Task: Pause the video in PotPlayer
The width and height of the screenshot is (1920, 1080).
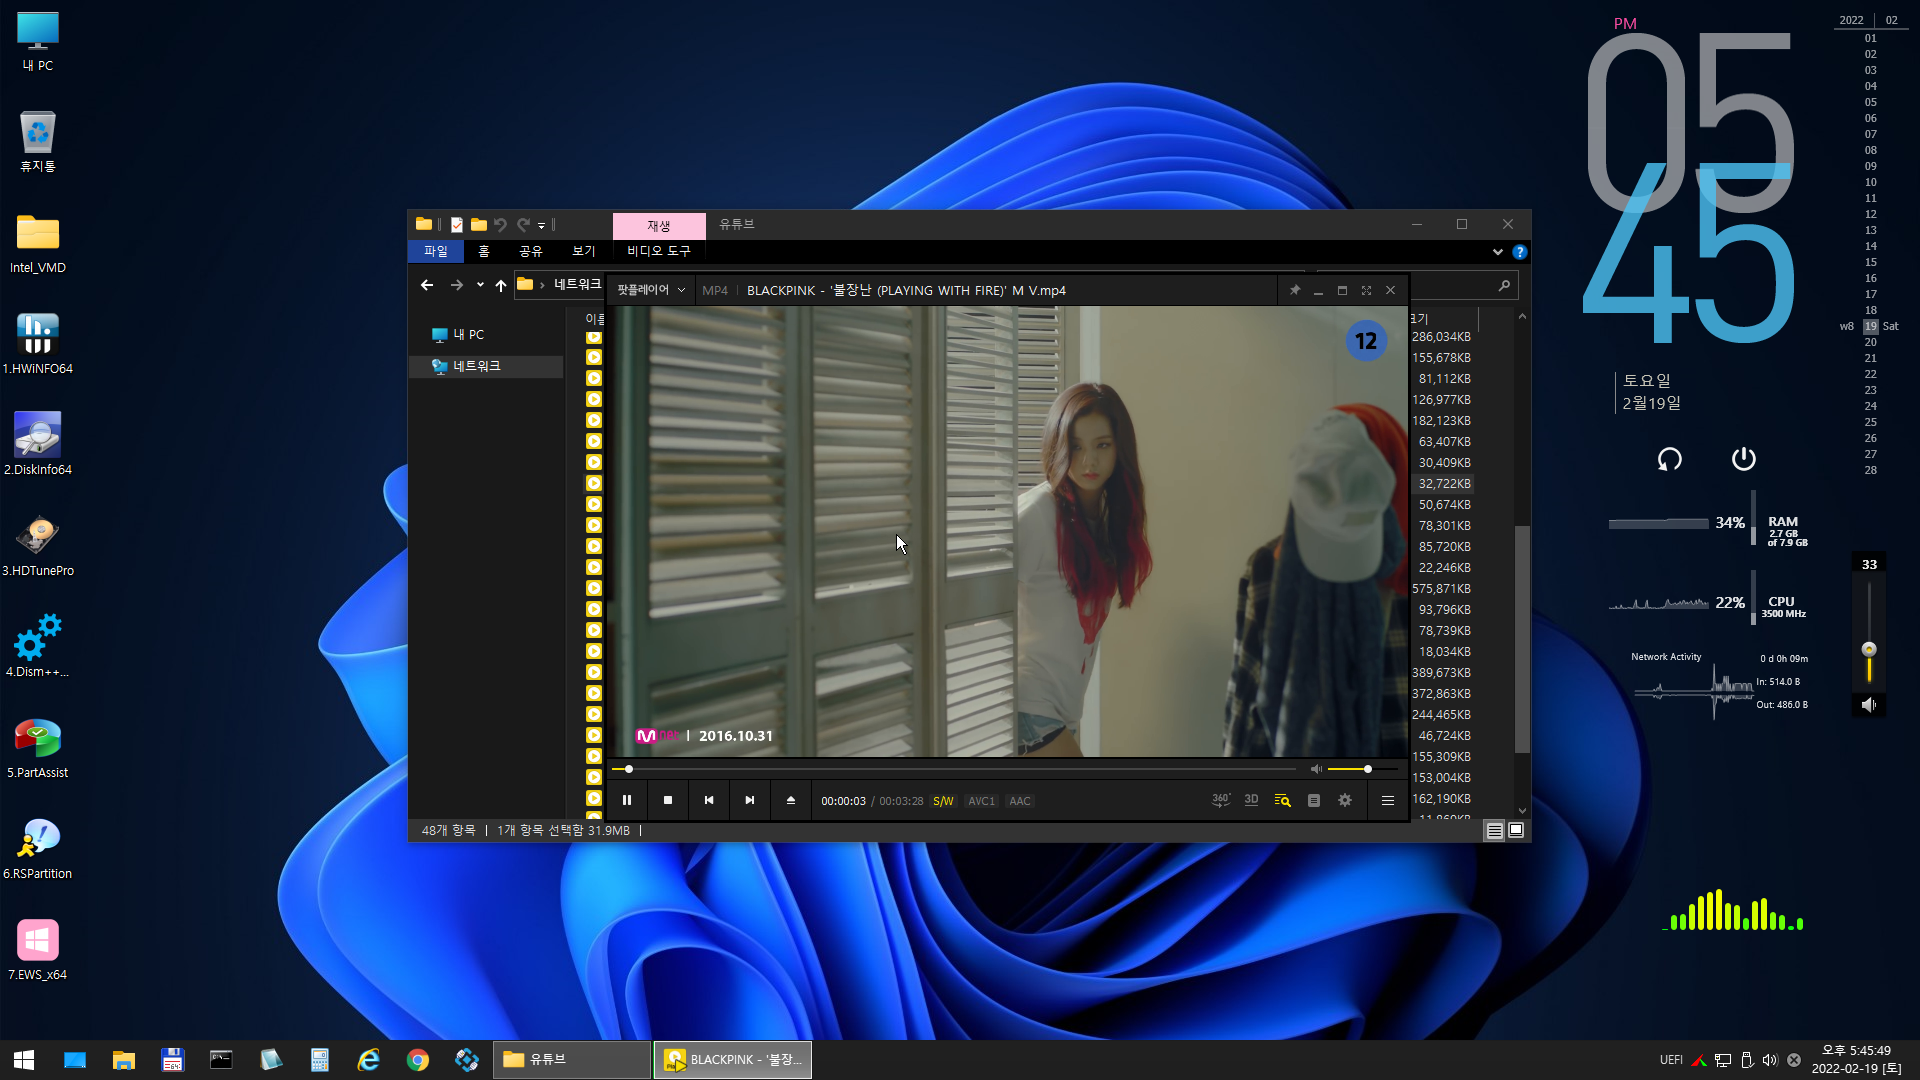Action: [x=627, y=800]
